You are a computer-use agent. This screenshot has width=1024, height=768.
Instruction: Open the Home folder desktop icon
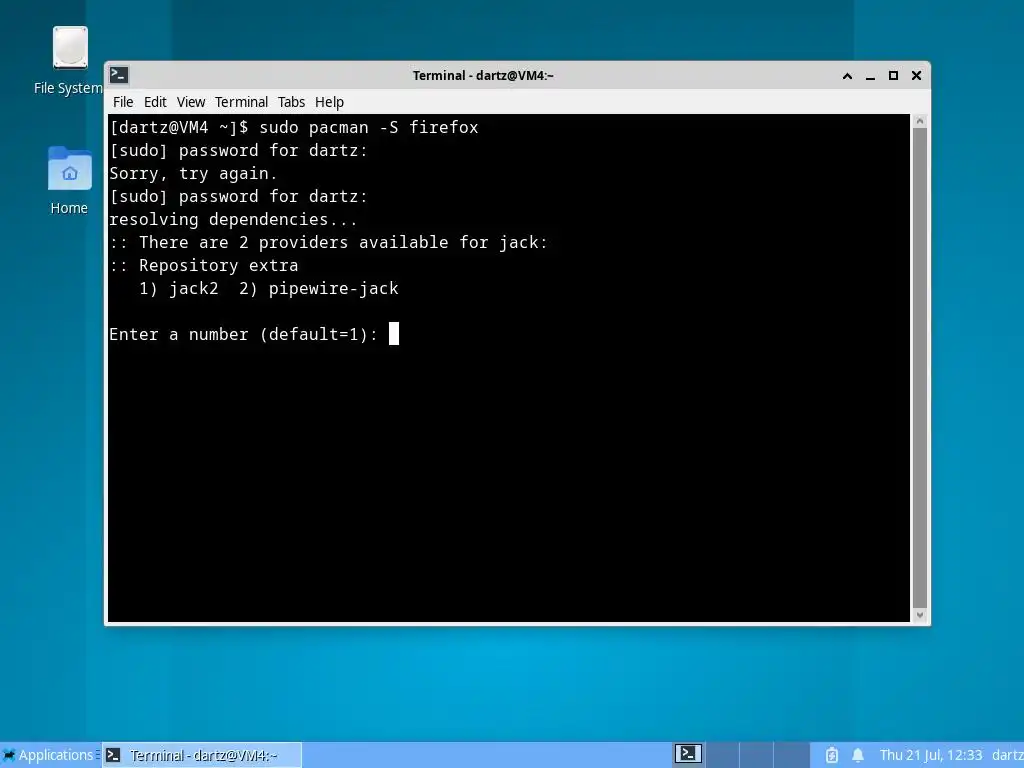pos(69,180)
